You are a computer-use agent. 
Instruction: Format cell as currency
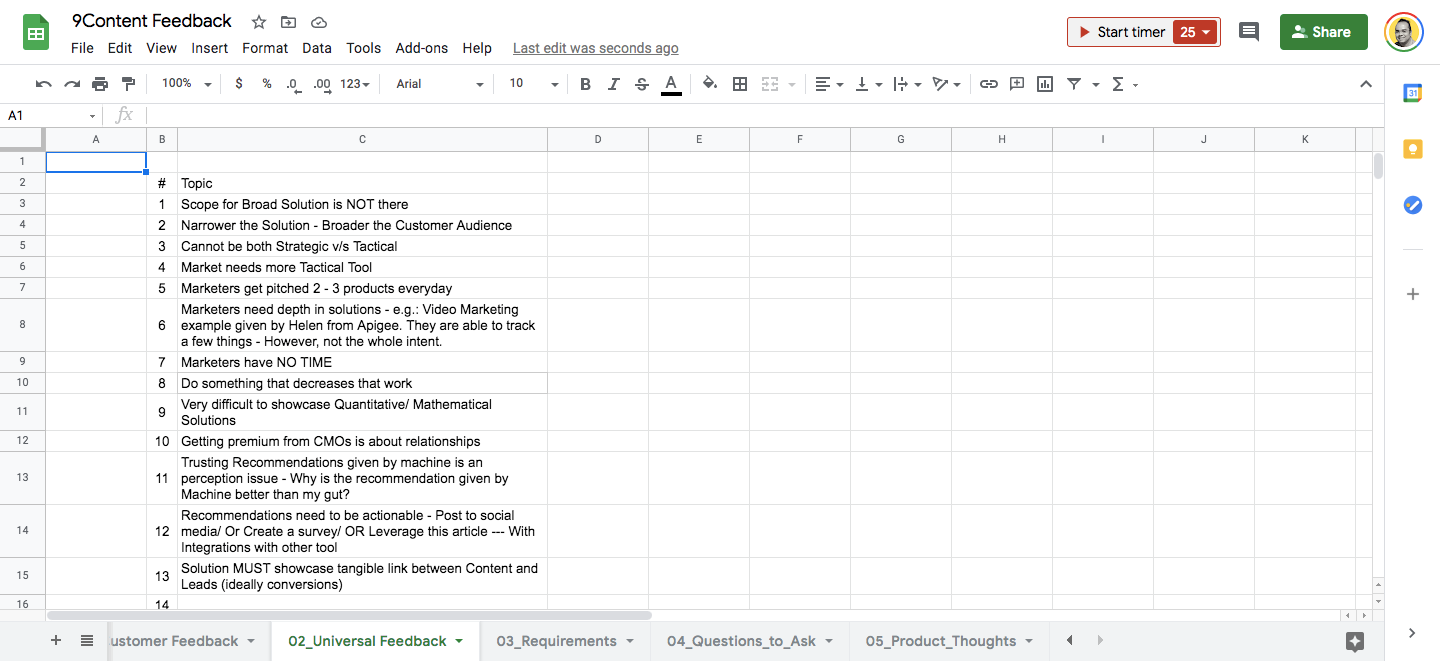[238, 84]
